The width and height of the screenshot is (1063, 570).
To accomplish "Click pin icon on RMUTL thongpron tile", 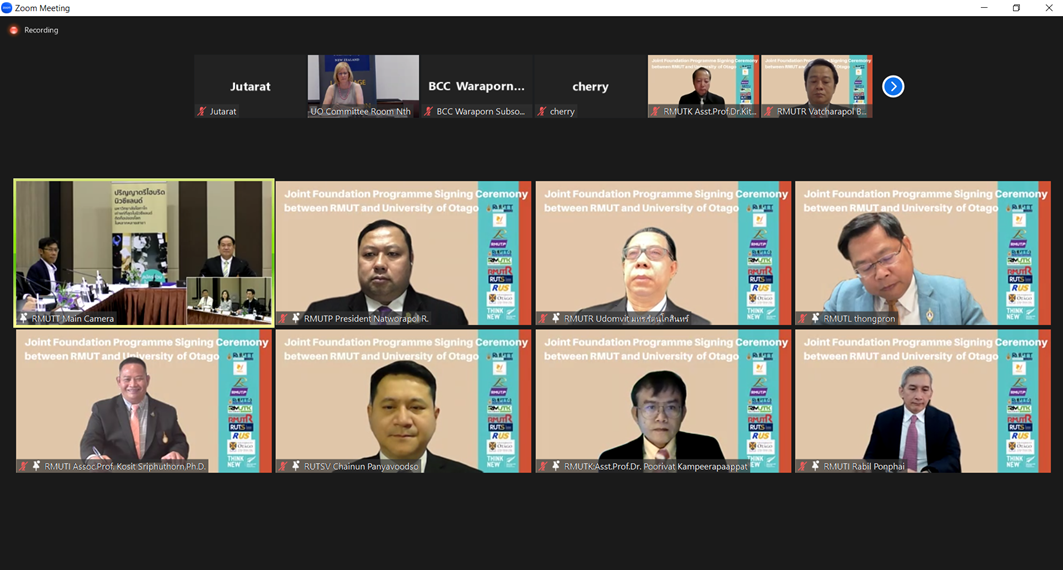I will (x=815, y=318).
